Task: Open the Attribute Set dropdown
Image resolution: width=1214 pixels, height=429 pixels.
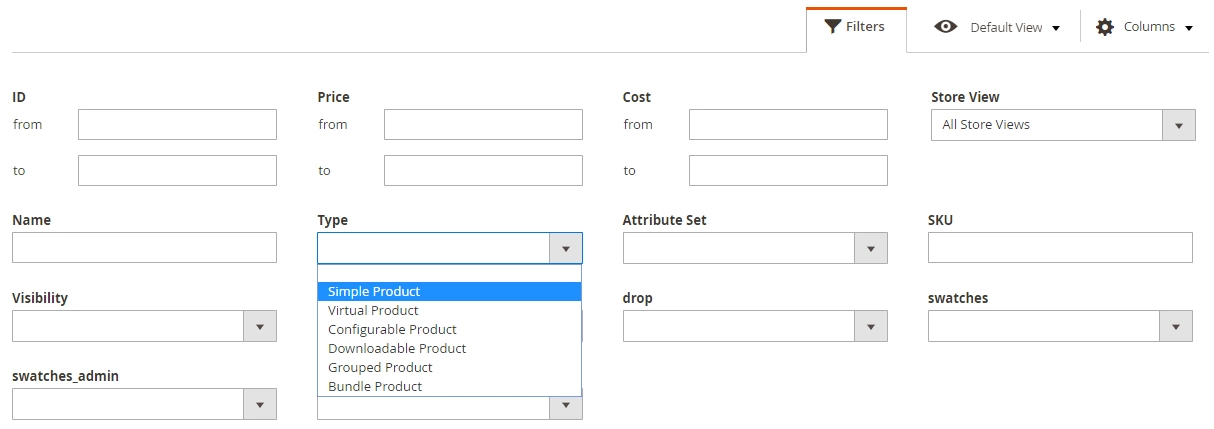Action: pos(755,248)
